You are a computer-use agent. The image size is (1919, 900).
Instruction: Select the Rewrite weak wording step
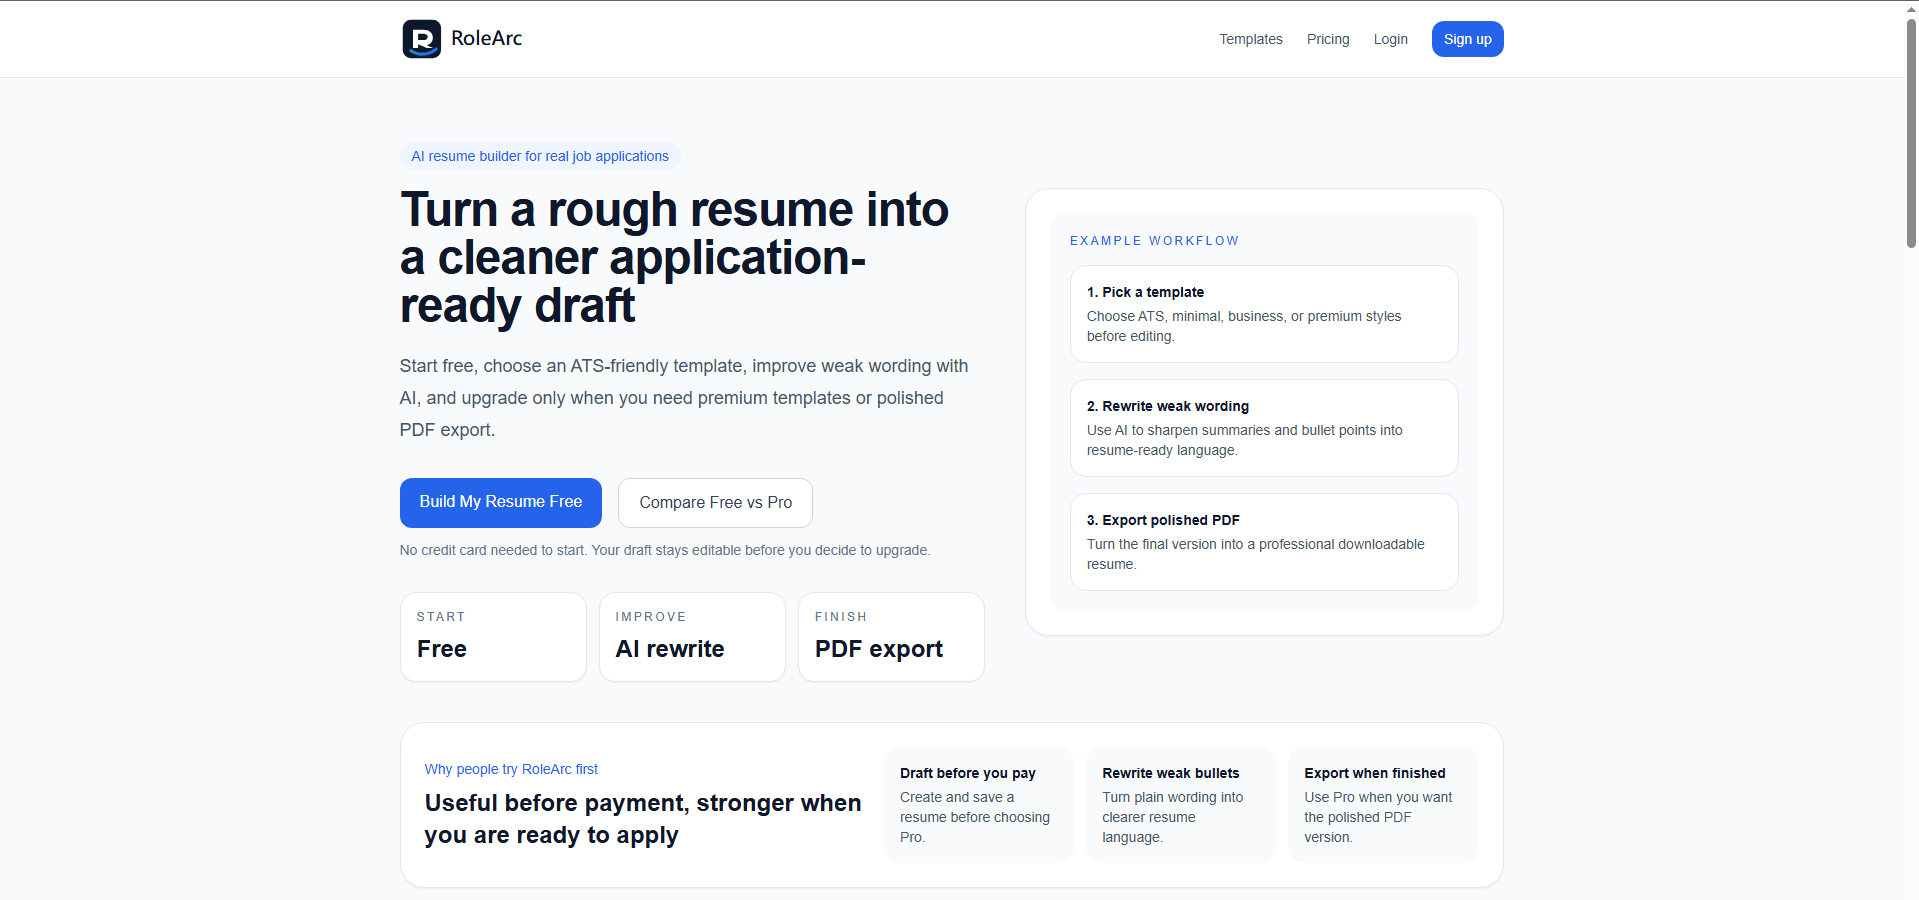coord(1264,428)
